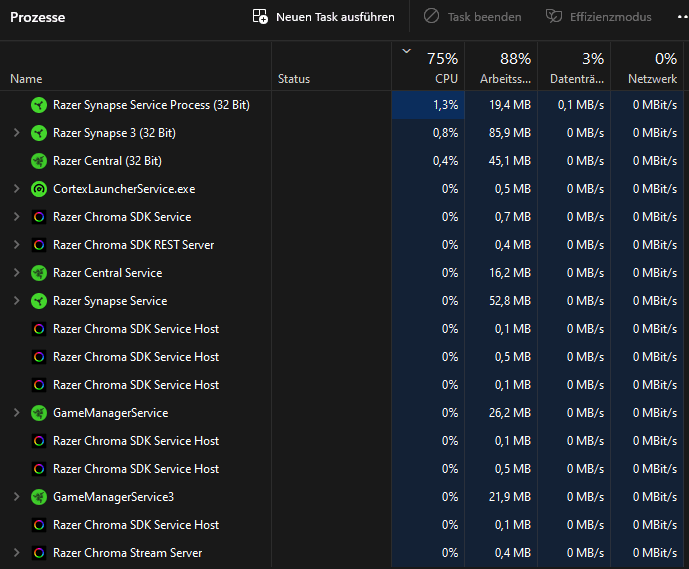Click the Razer Chroma SDK REST Server icon
The image size is (689, 569).
click(x=39, y=245)
